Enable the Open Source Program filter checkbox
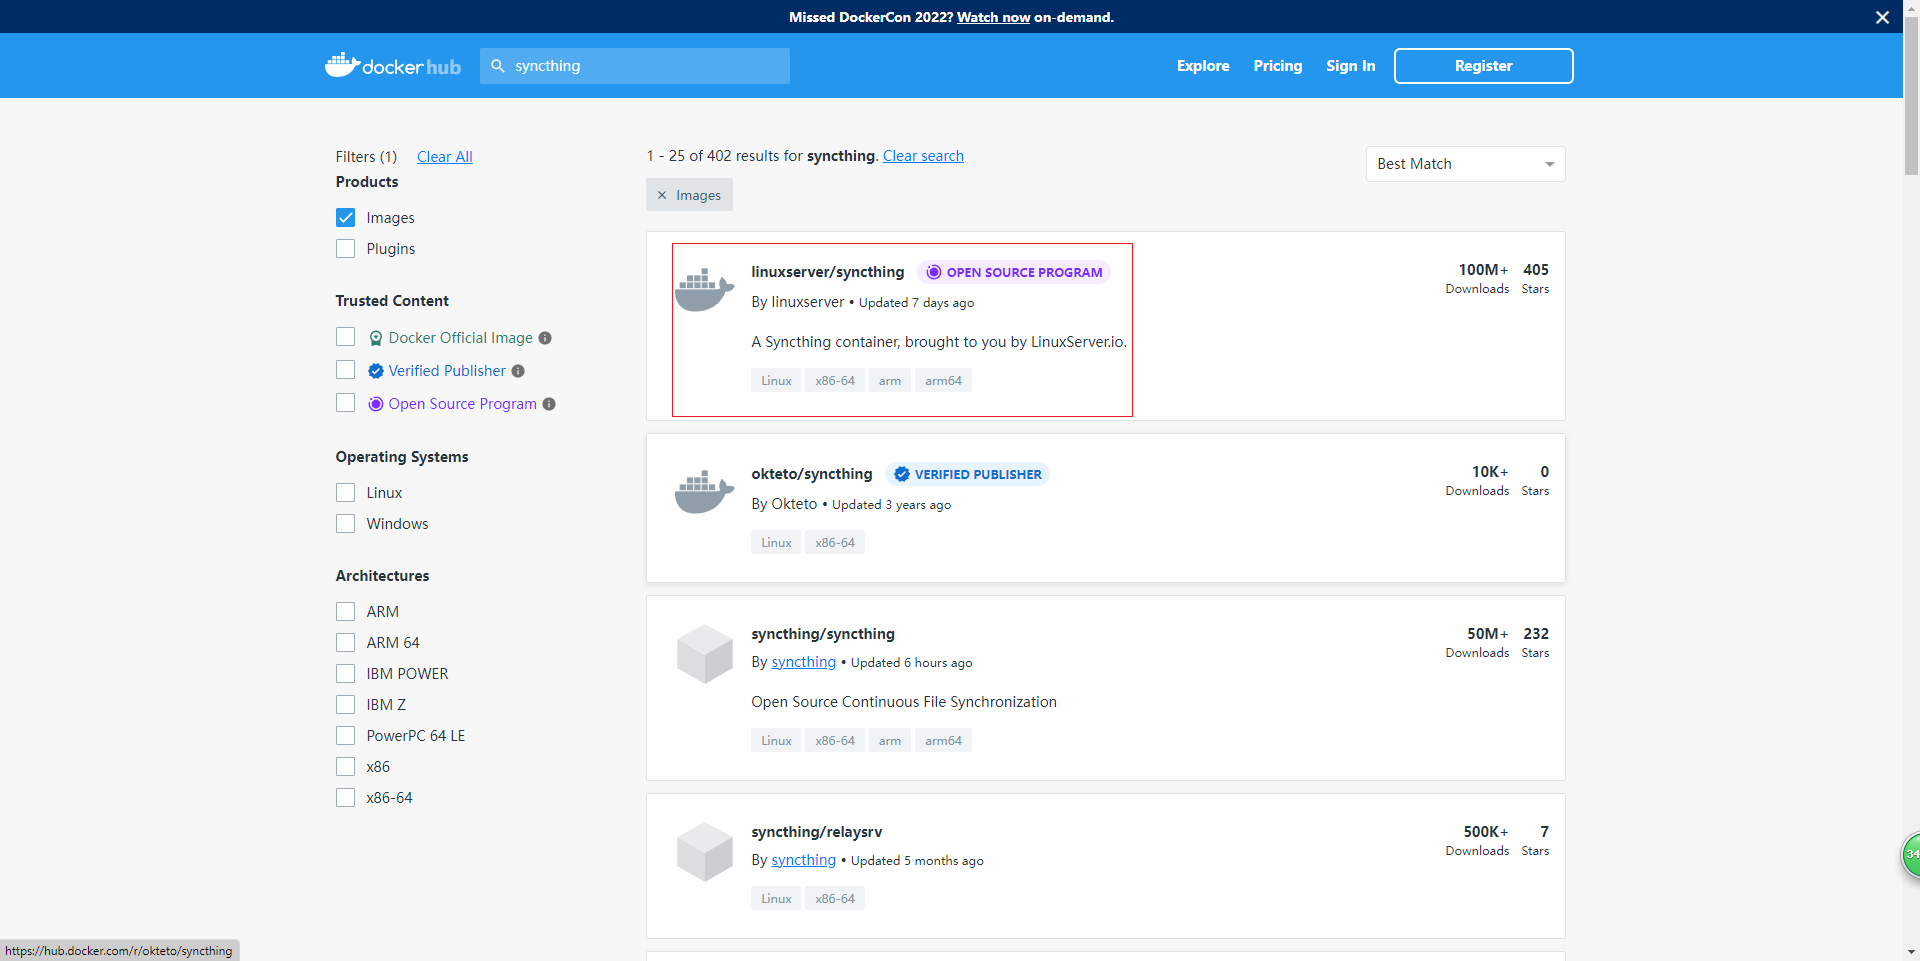This screenshot has width=1920, height=961. tap(346, 403)
